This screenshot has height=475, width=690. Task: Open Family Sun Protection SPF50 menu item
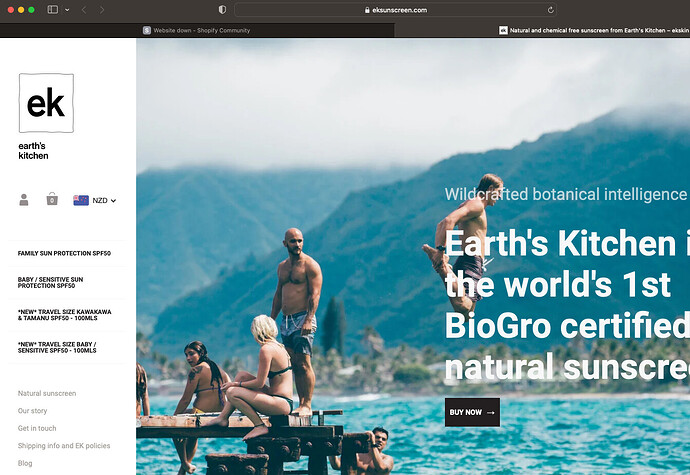64,253
